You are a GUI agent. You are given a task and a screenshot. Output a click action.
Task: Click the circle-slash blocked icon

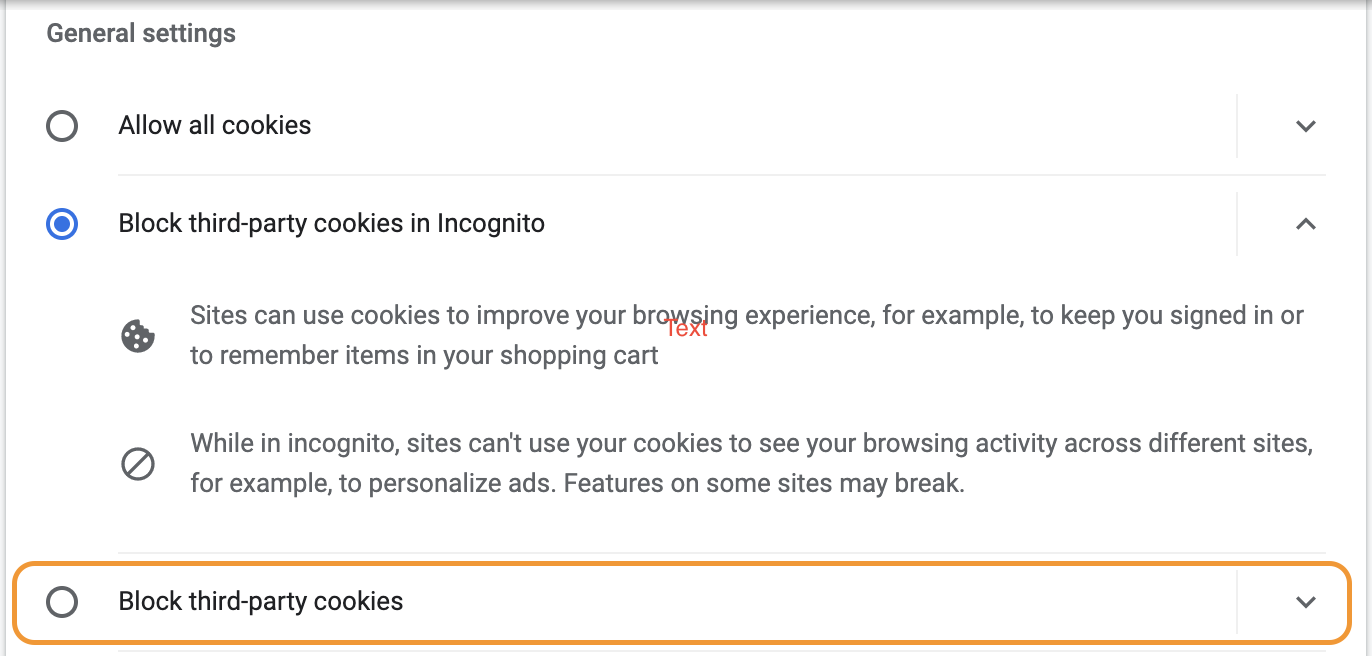click(x=137, y=464)
